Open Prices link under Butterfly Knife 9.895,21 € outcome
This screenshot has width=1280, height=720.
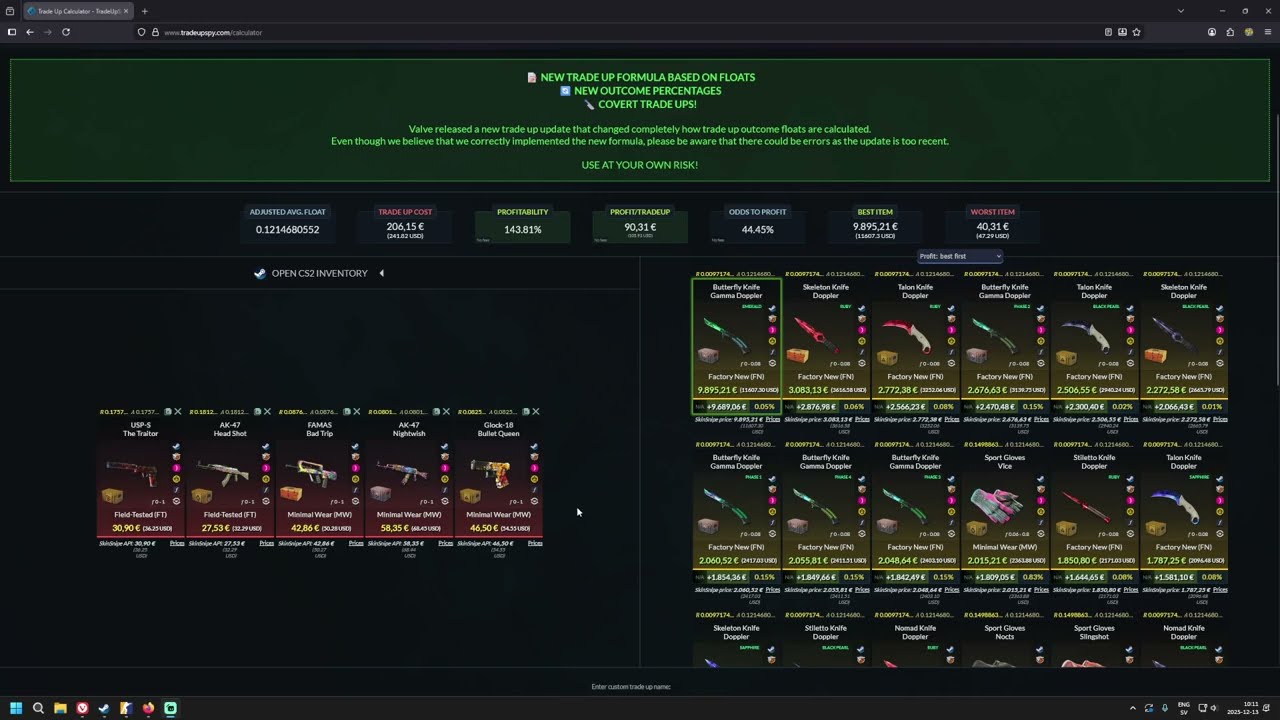[773, 419]
